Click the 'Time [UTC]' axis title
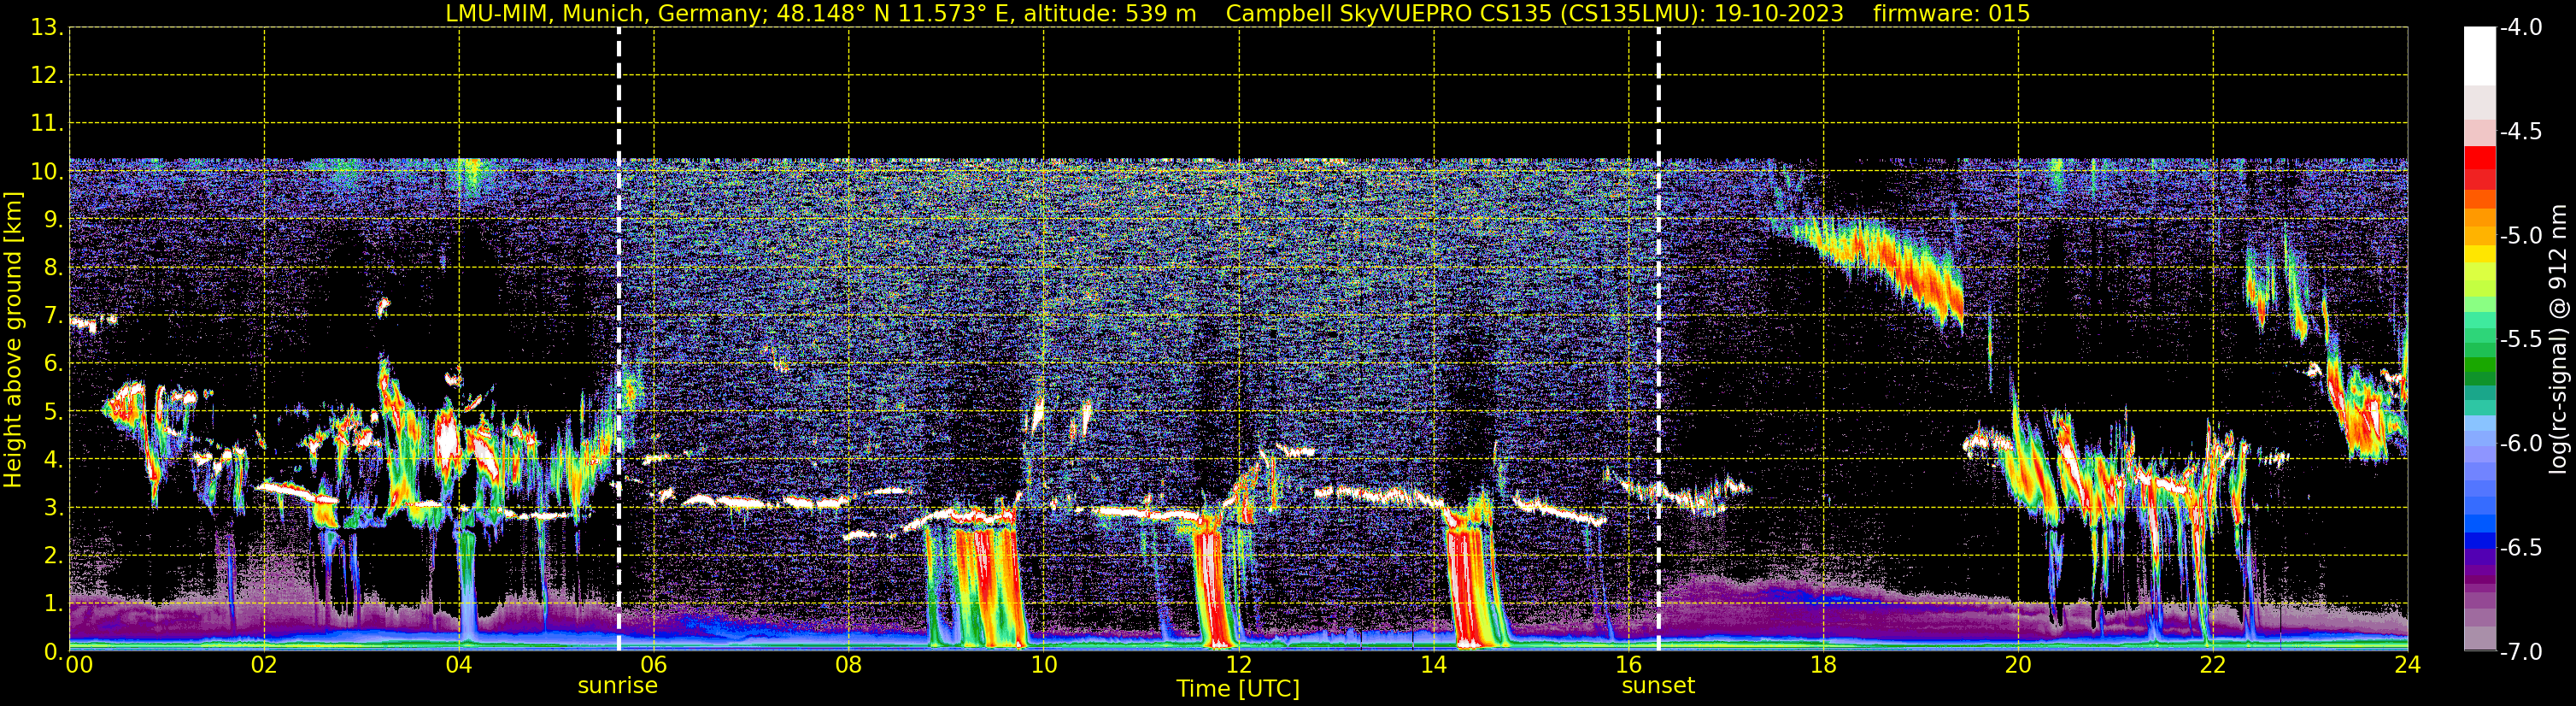 pos(1238,689)
